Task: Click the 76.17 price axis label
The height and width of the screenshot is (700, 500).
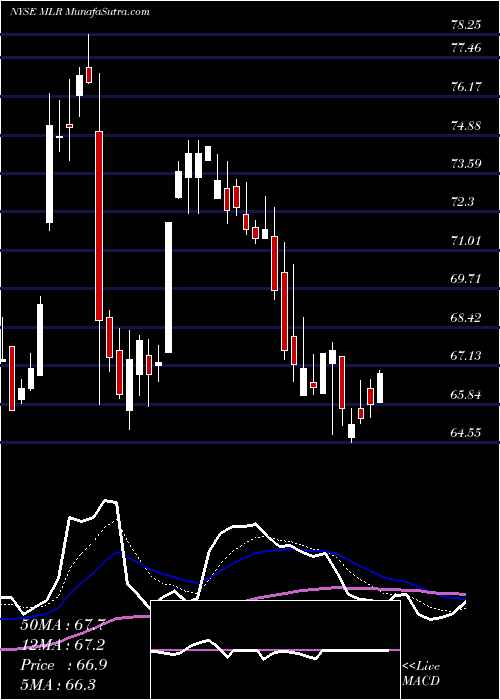Action: click(466, 87)
